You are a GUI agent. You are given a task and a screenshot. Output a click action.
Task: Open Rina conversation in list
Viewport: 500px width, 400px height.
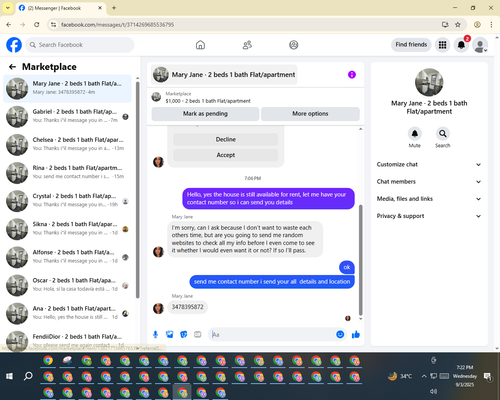(67, 173)
